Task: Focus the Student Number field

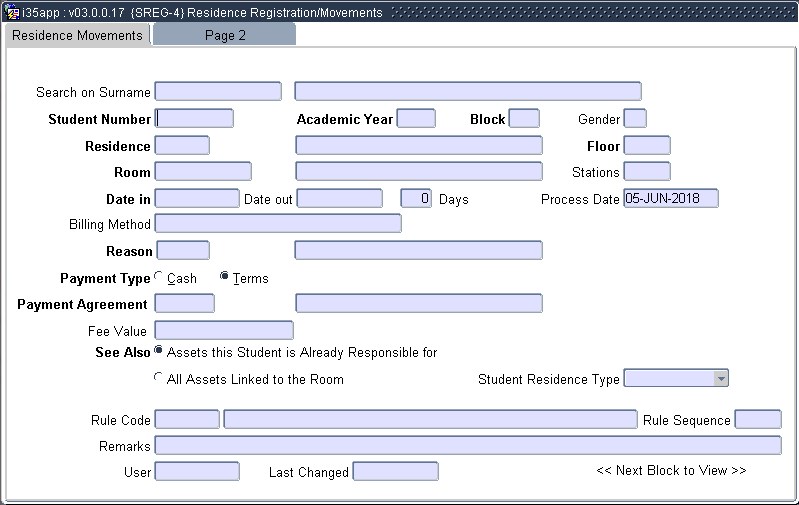Action: pyautogui.click(x=195, y=119)
